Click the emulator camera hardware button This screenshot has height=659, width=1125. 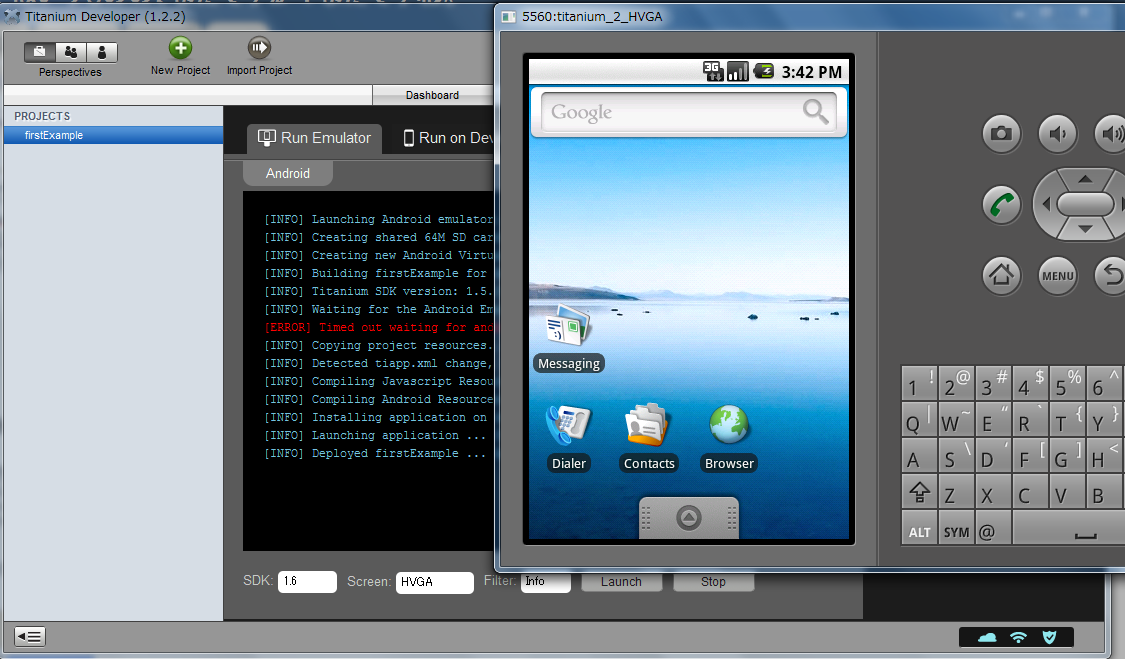coord(1001,134)
